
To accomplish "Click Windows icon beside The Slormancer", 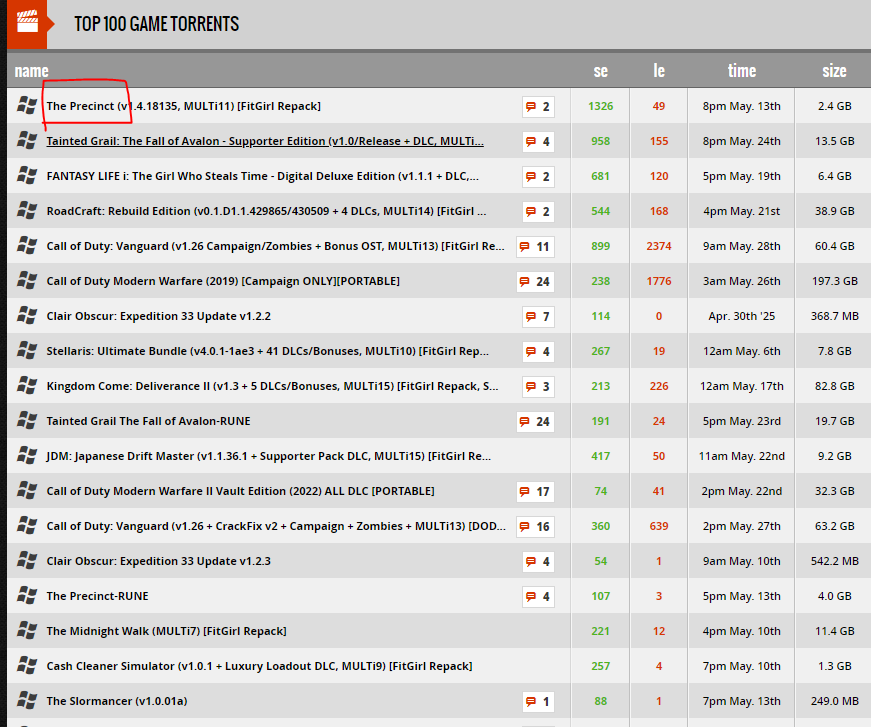I will [27, 700].
